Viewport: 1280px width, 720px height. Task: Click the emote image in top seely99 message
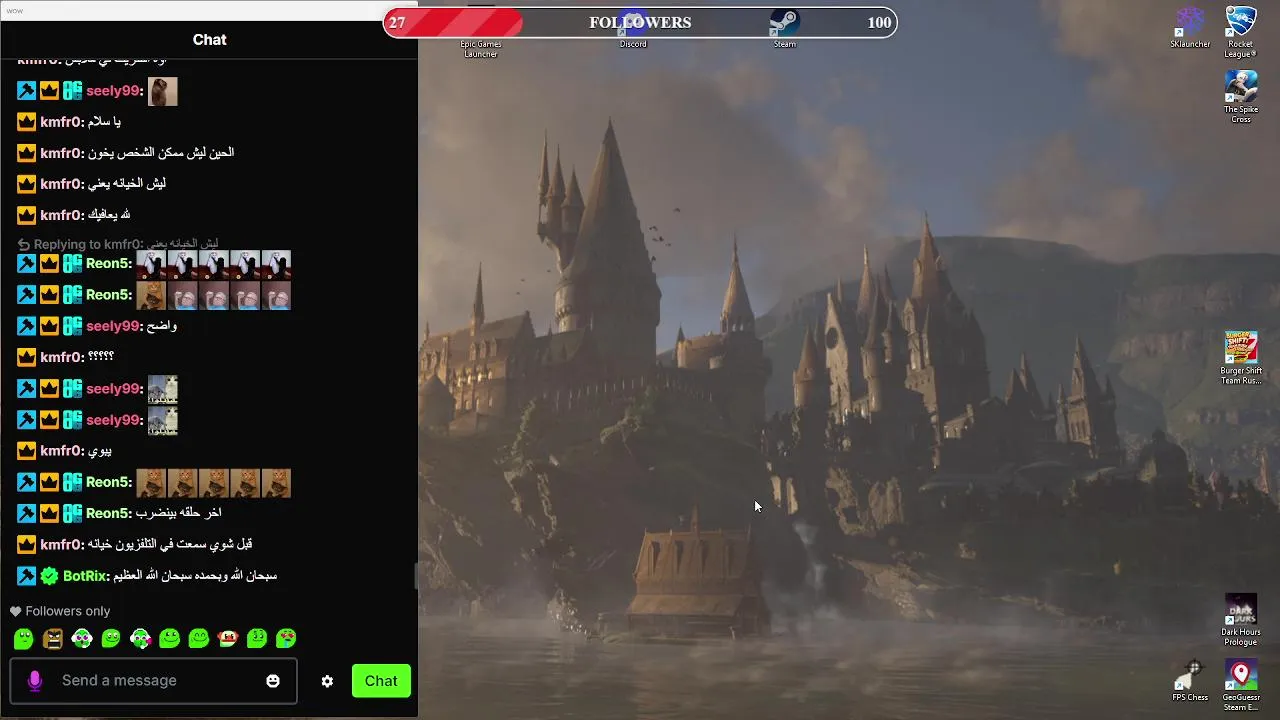[162, 92]
